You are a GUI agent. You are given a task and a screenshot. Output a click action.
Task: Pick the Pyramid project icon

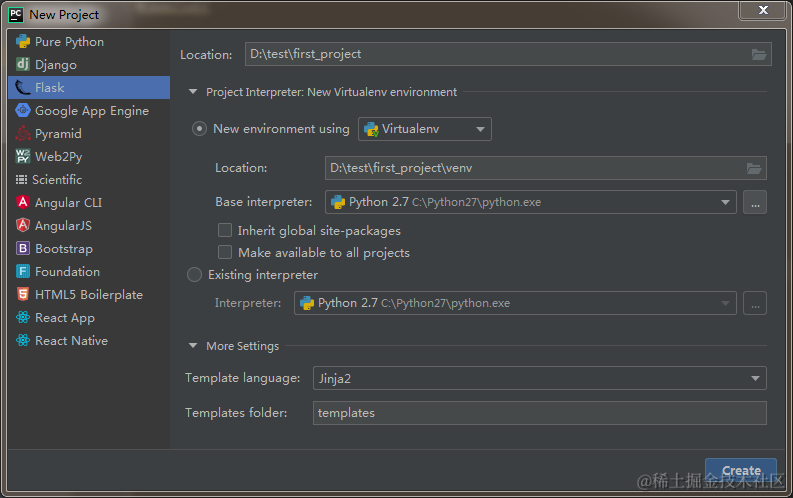pyautogui.click(x=23, y=133)
